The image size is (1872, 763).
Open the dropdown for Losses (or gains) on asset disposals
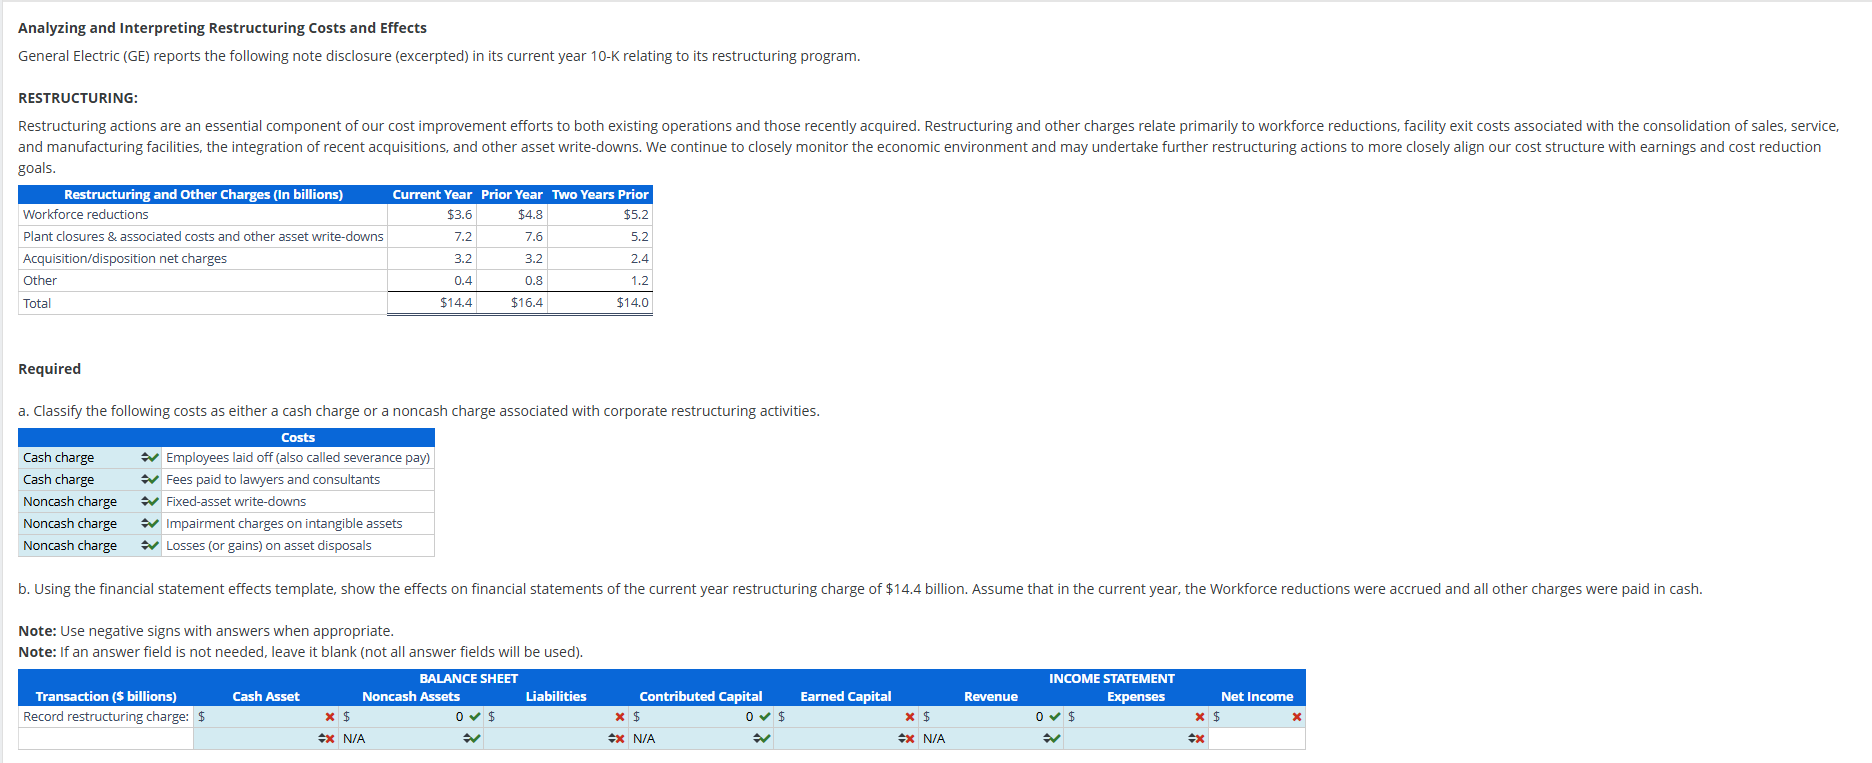(x=90, y=545)
